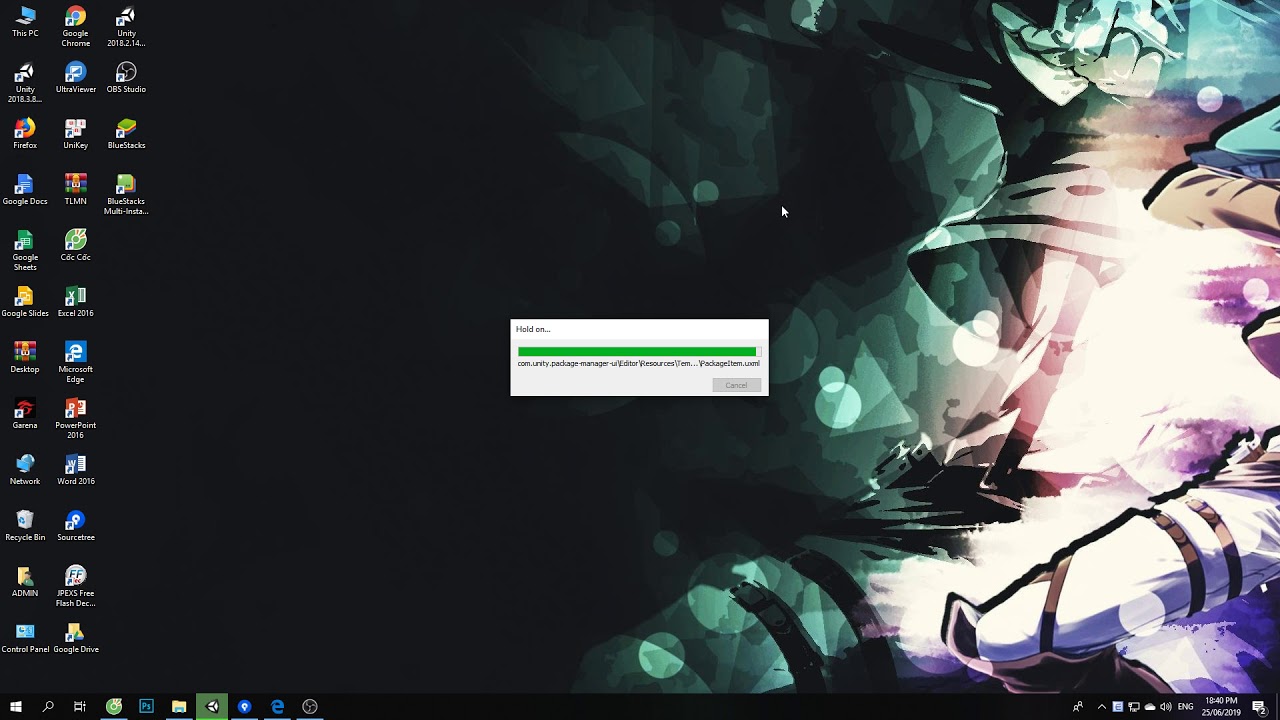The width and height of the screenshot is (1280, 720).
Task: Select the Google Sheets desktop icon
Action: click(25, 251)
